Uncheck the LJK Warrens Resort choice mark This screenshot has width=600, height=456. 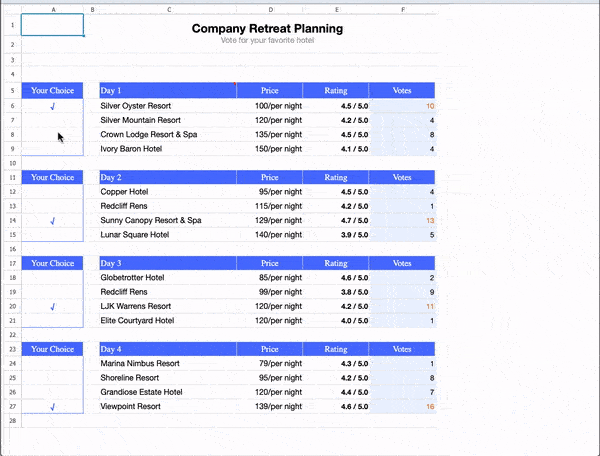(x=52, y=306)
